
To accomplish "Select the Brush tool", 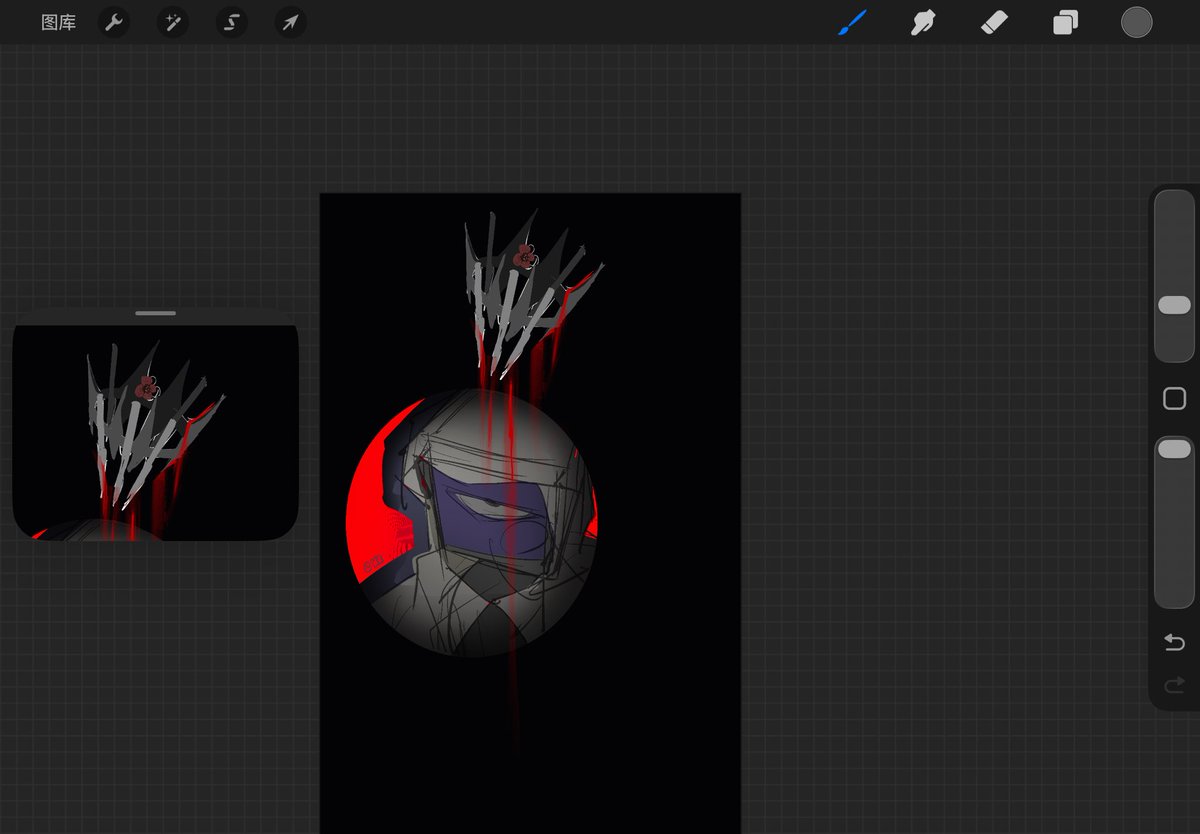I will point(852,22).
